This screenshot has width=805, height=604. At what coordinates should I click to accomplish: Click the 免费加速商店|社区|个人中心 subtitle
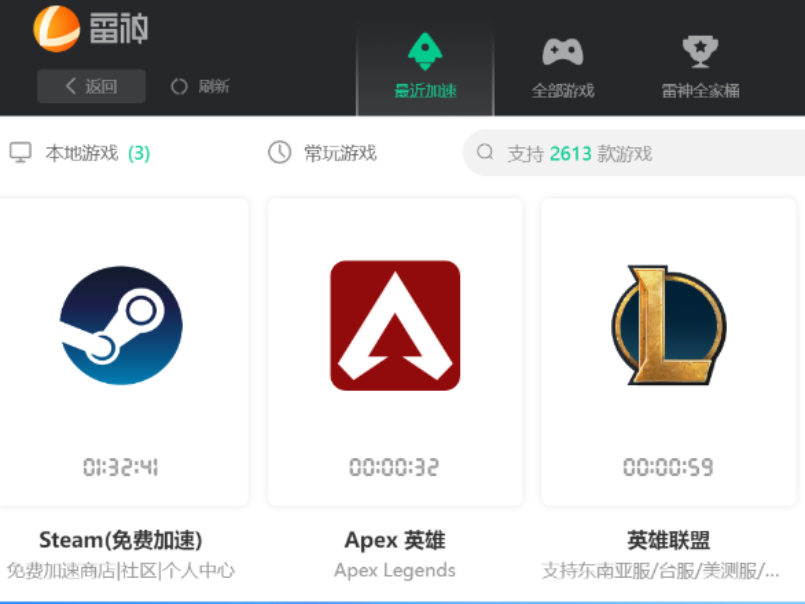(121, 571)
